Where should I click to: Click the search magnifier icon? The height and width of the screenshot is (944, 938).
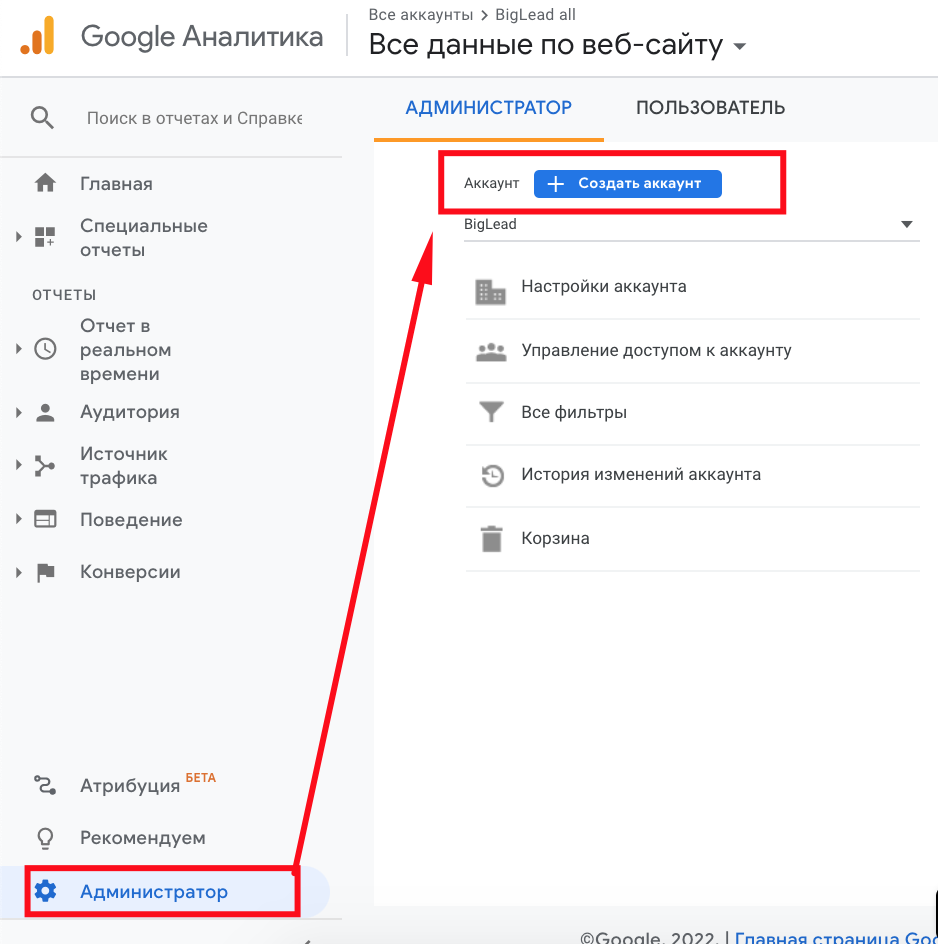(x=42, y=118)
